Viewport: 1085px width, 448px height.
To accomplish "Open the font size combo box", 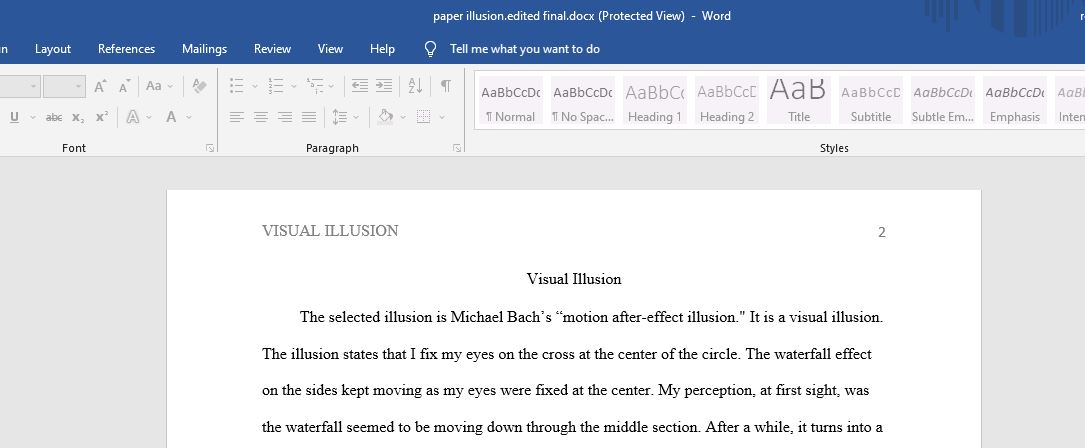I will click(64, 87).
